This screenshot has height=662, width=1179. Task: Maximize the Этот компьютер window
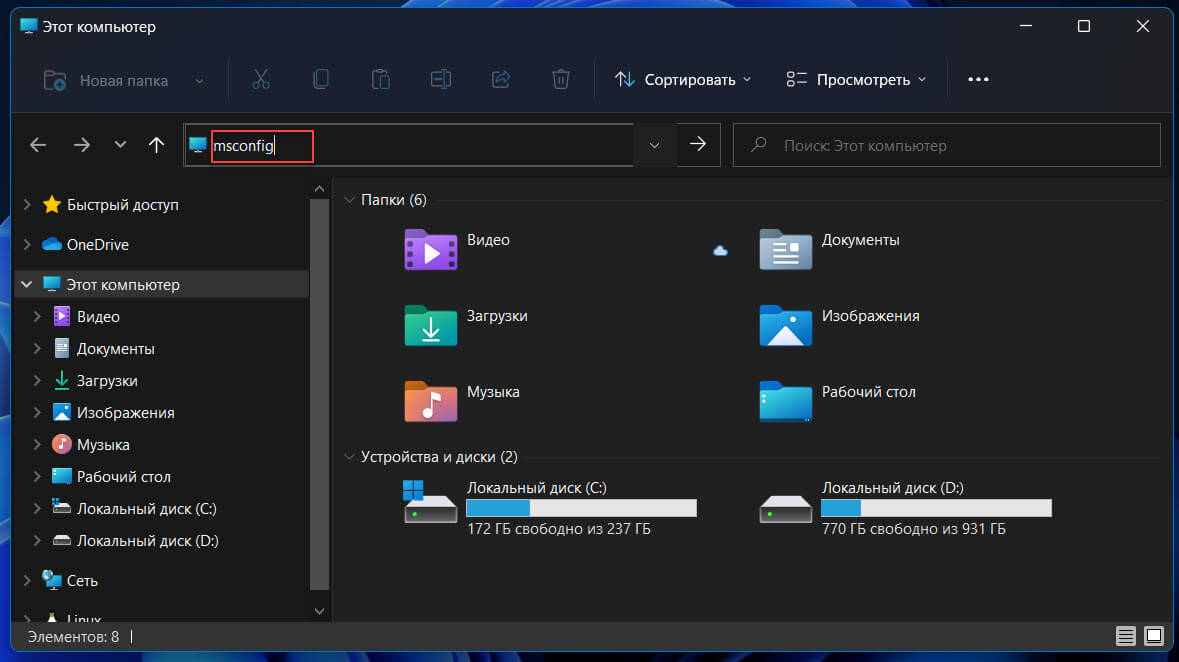(1084, 26)
